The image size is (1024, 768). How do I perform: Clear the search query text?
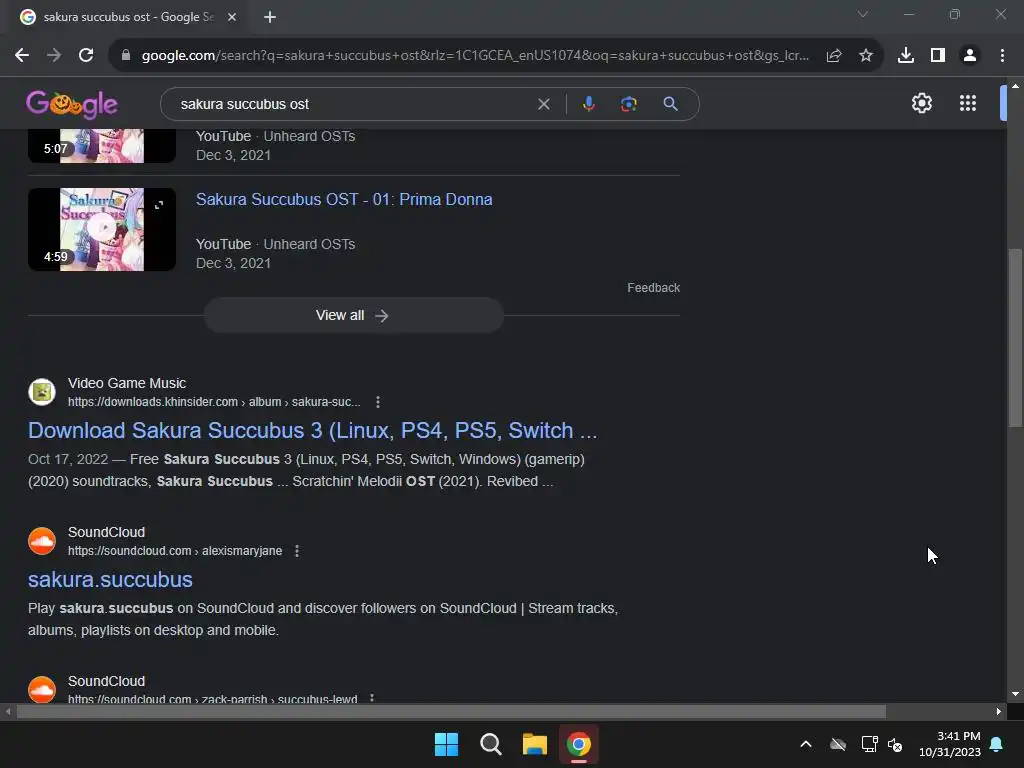[x=543, y=104]
